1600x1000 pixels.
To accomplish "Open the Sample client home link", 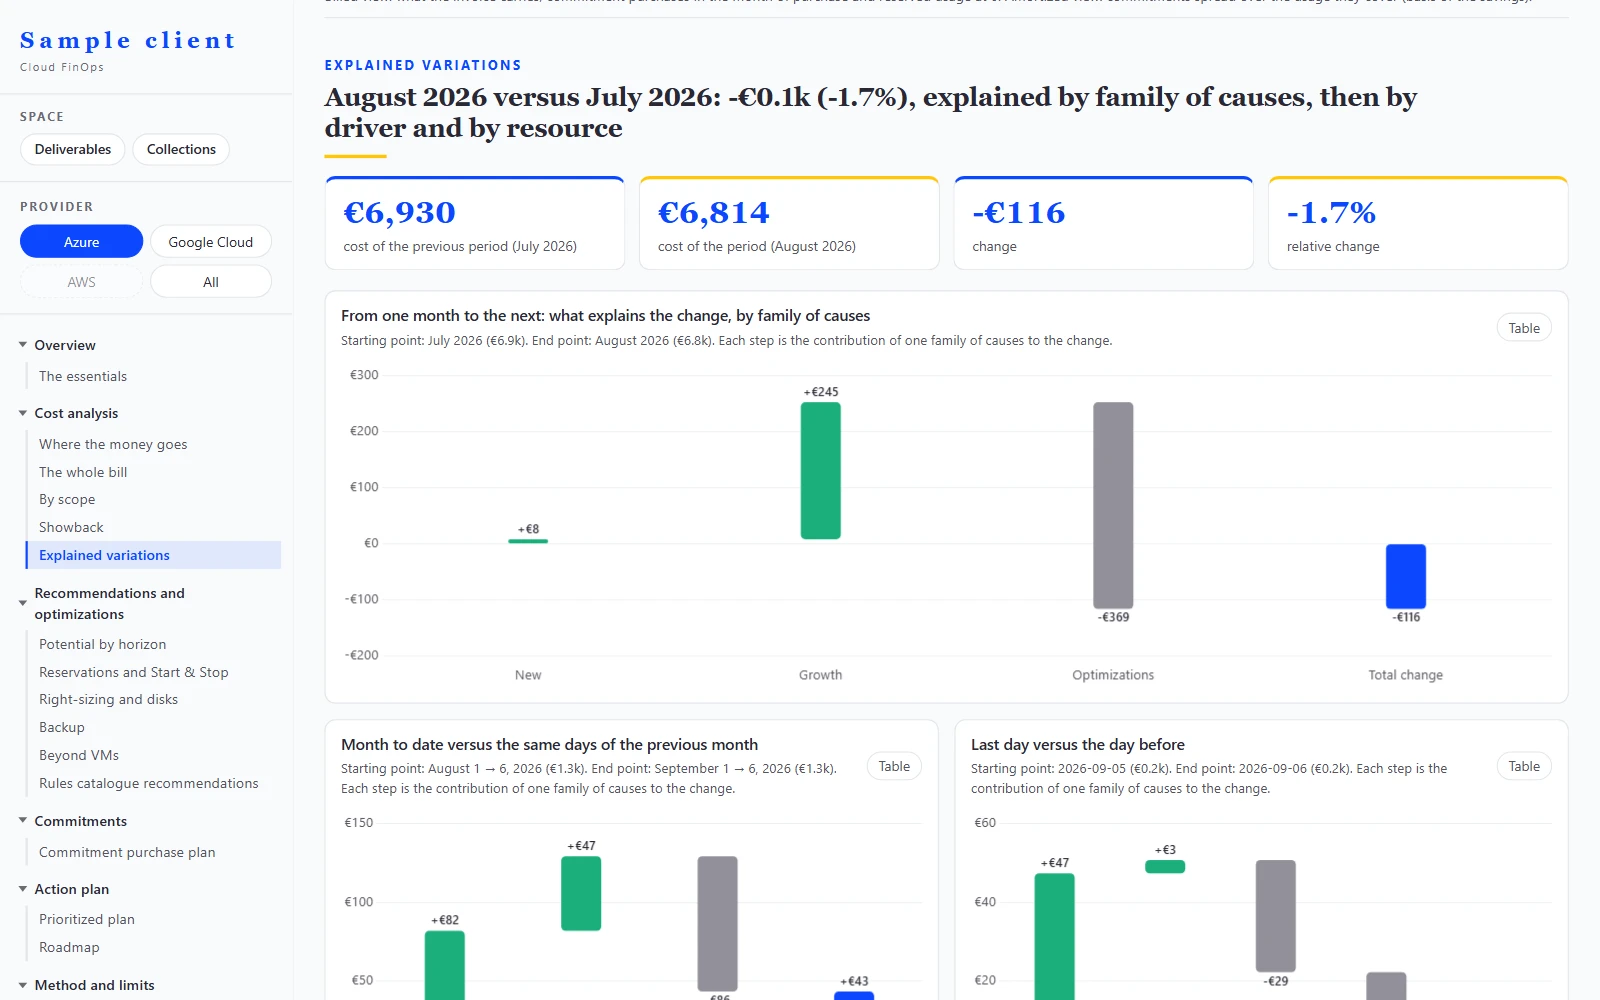I will coord(128,41).
